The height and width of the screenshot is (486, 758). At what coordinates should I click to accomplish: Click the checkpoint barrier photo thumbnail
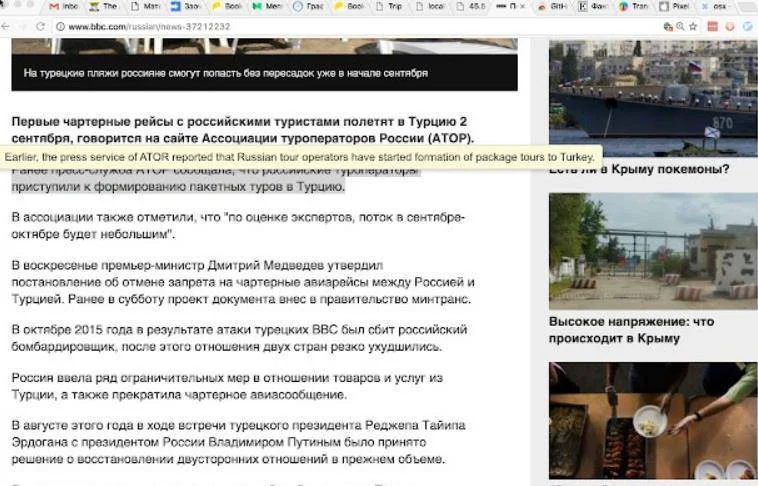pos(653,251)
